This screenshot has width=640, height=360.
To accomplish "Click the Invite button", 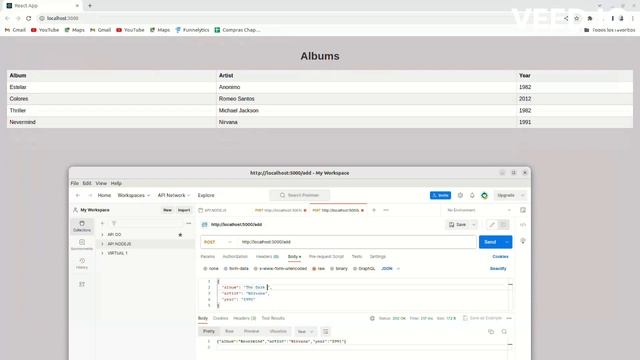I will point(440,196).
